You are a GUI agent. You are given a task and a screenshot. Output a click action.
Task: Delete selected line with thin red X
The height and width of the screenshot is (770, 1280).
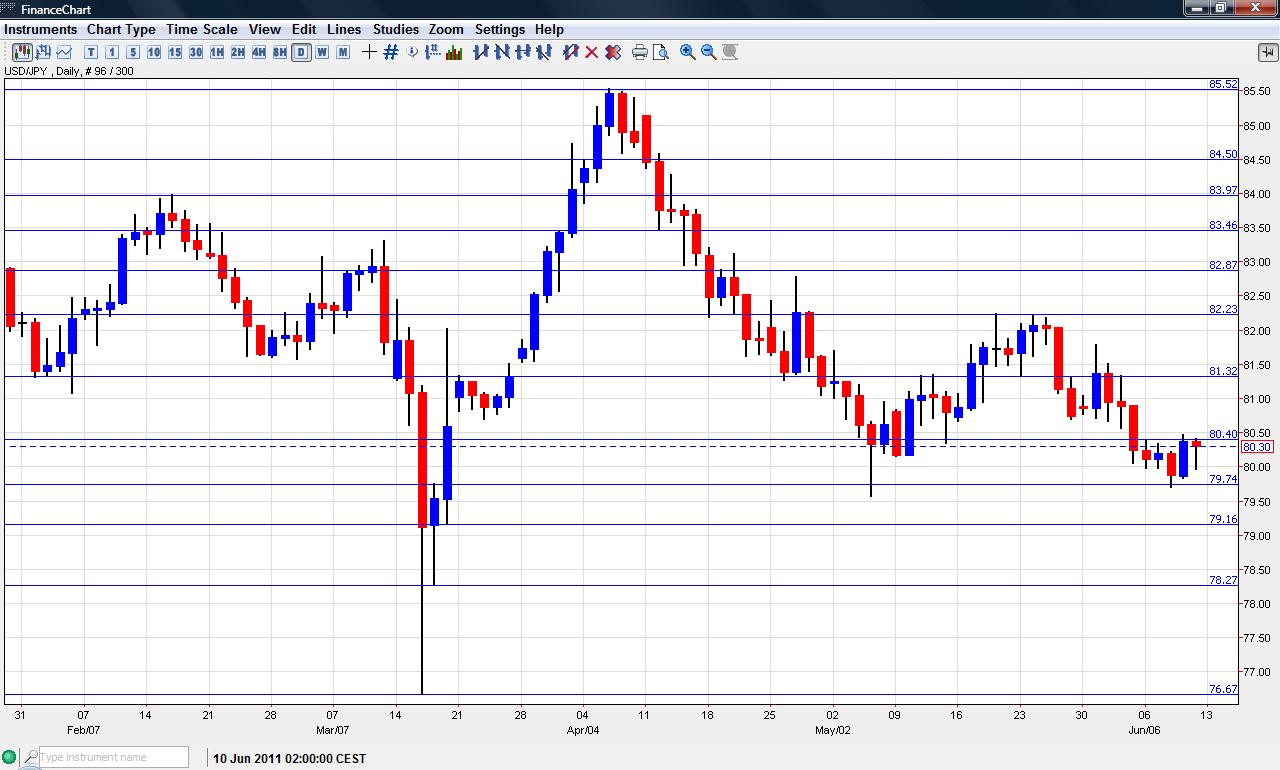592,52
